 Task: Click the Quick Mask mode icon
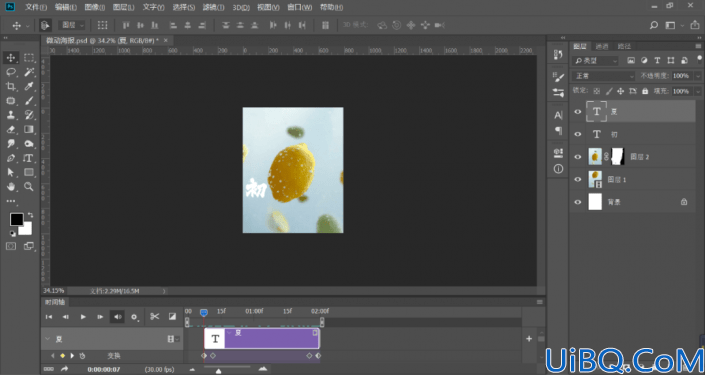coord(11,246)
